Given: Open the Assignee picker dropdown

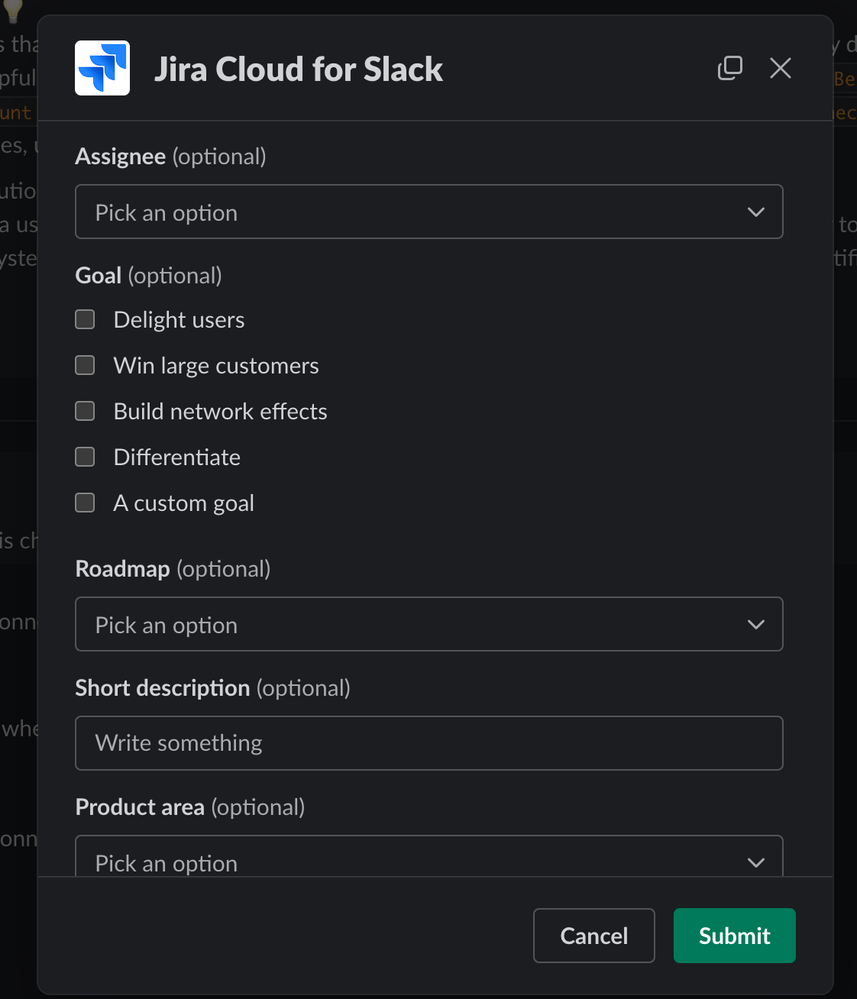Looking at the screenshot, I should pos(428,212).
